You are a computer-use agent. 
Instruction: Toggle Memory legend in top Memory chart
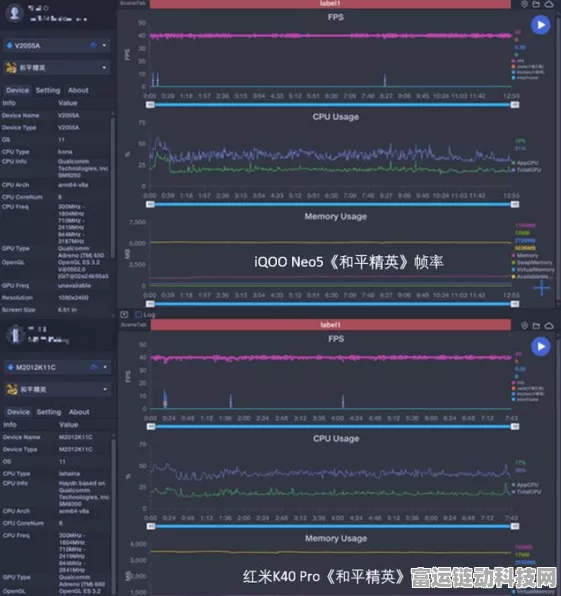pos(525,255)
